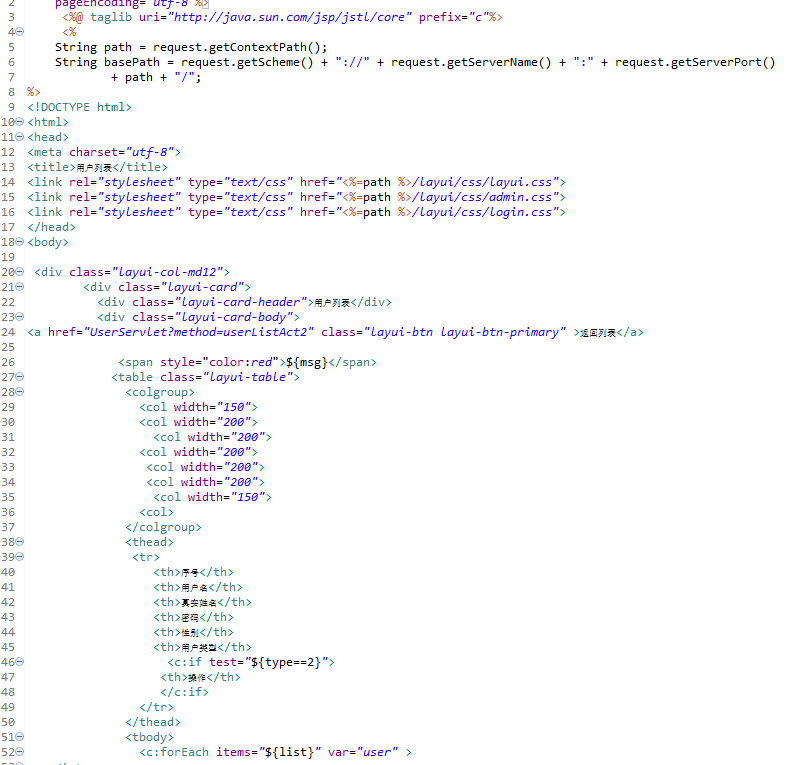The height and width of the screenshot is (765, 795).
Task: Click the closing head tag on line 17
Action: [x=51, y=227]
